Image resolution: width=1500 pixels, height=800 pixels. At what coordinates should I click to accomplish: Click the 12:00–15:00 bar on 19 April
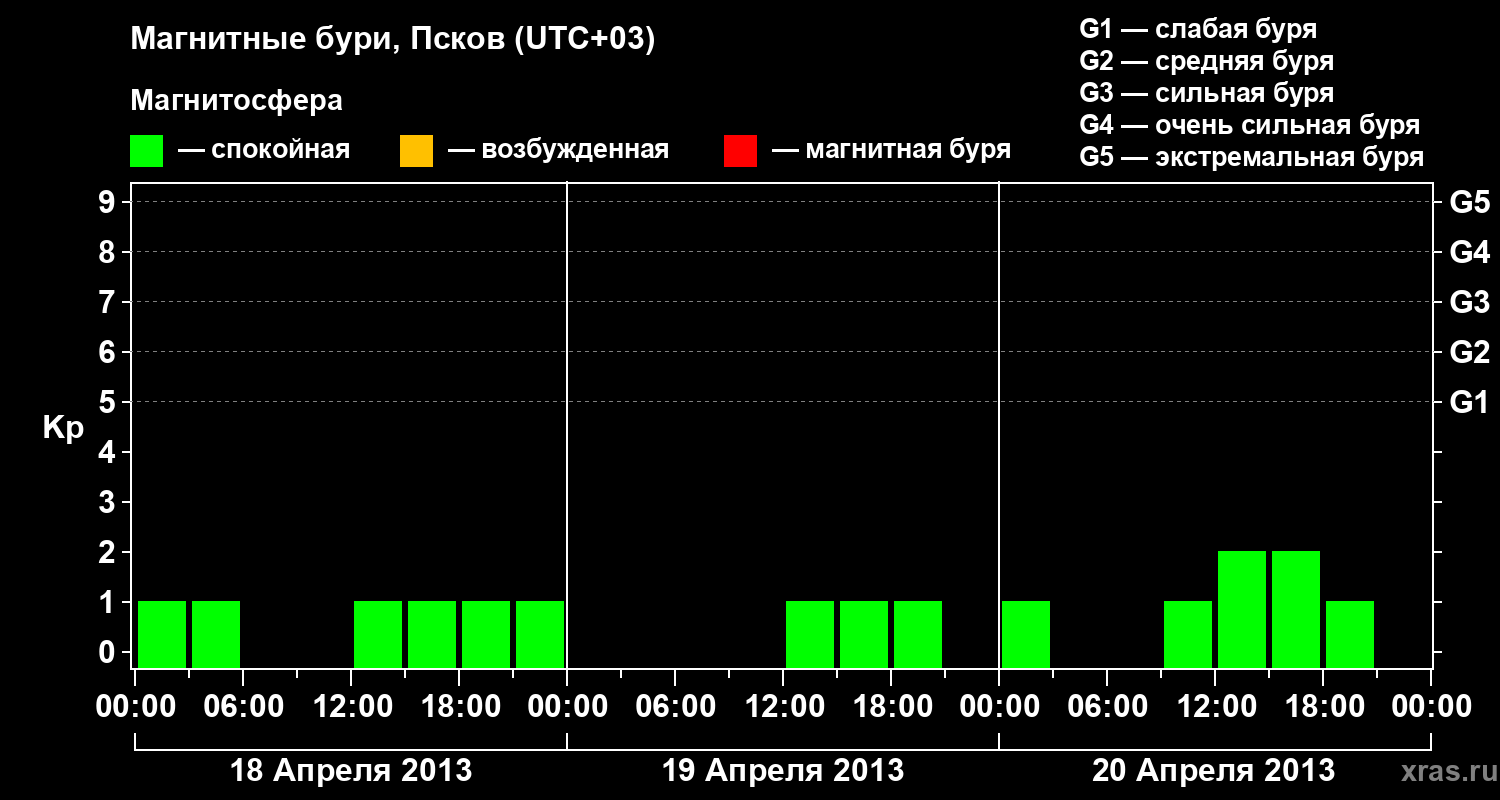point(810,634)
